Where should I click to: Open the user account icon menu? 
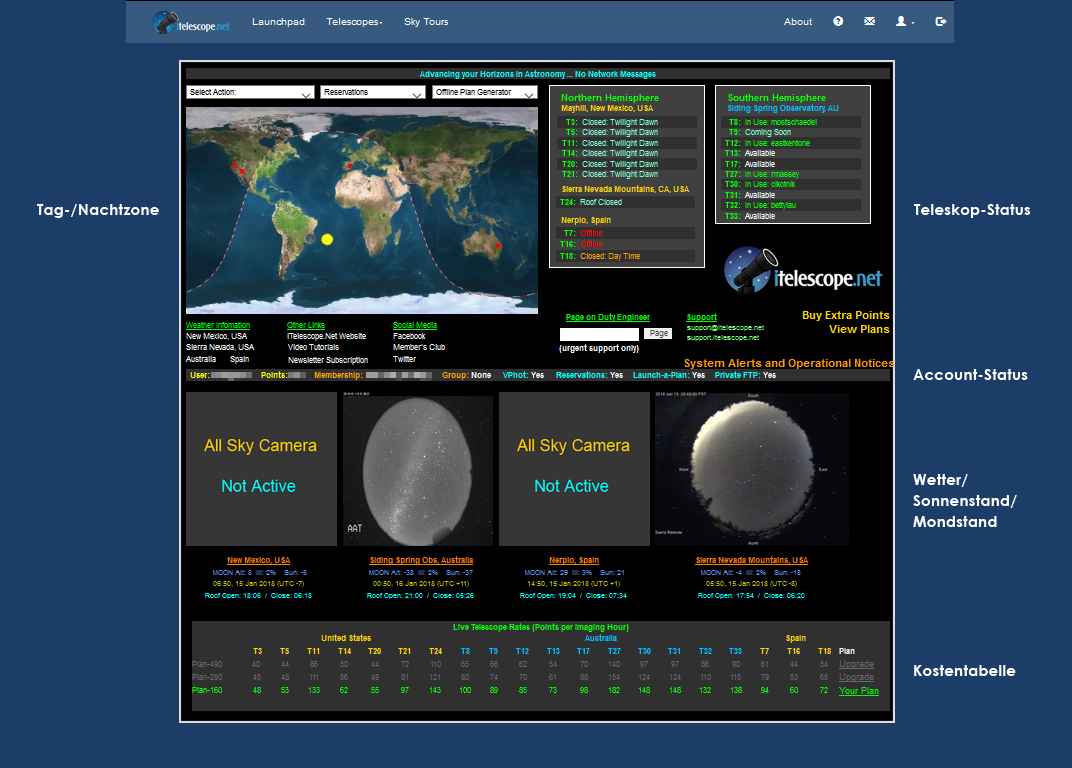905,21
